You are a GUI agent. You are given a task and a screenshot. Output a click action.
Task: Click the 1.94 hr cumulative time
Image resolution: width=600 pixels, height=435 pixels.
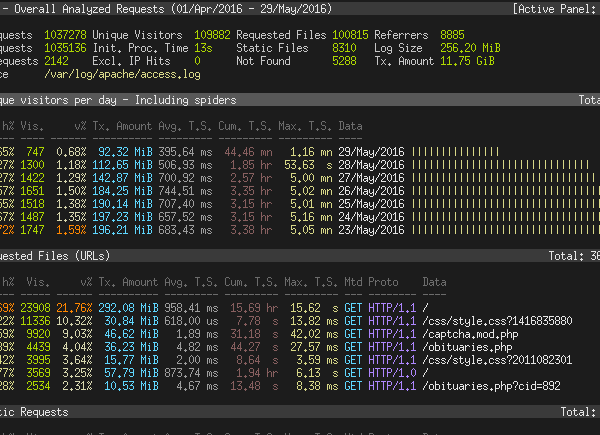coord(257,373)
